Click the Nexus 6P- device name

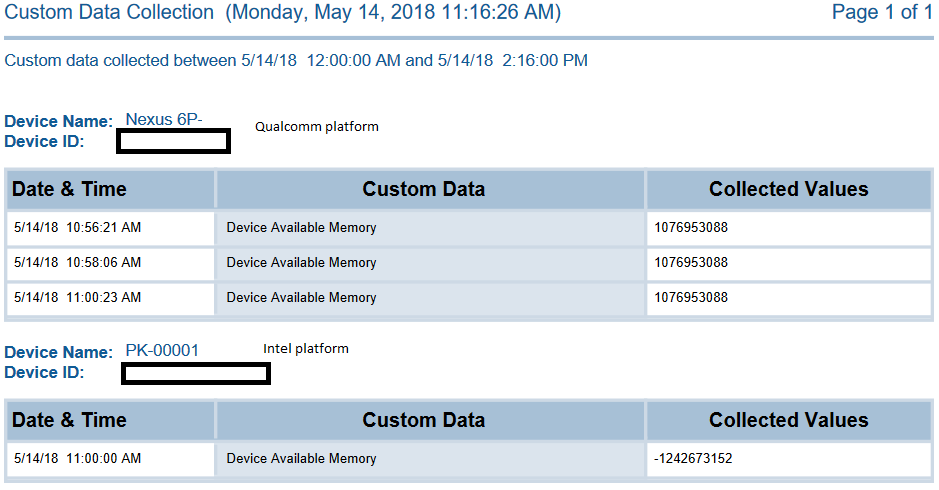click(163, 119)
